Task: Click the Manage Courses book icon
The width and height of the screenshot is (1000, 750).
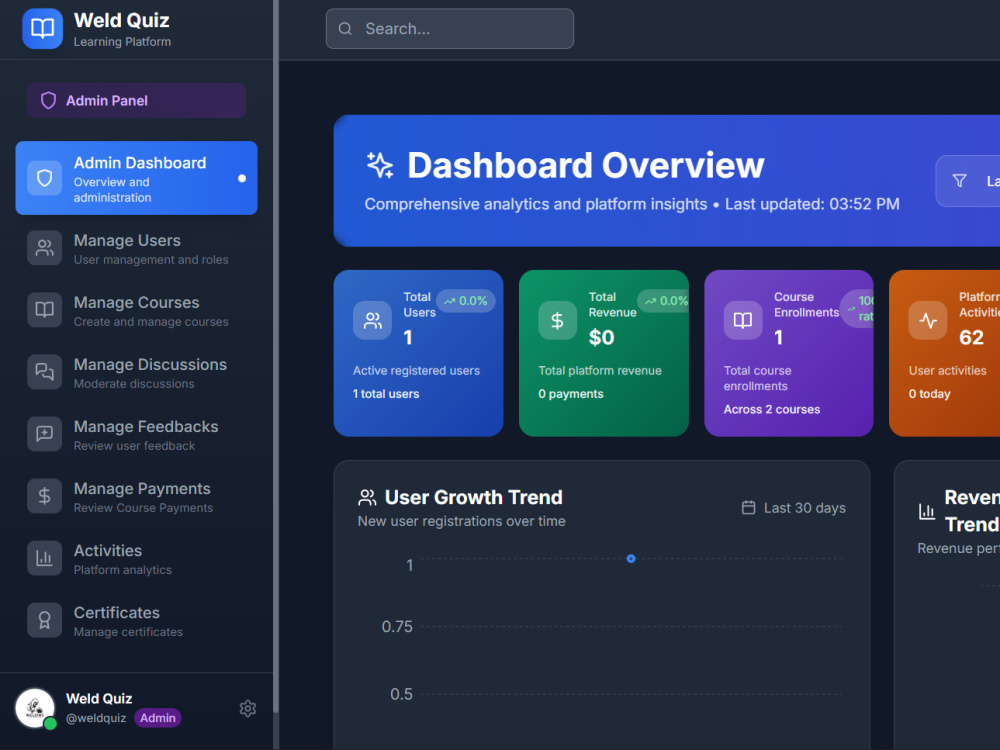Action: point(45,310)
